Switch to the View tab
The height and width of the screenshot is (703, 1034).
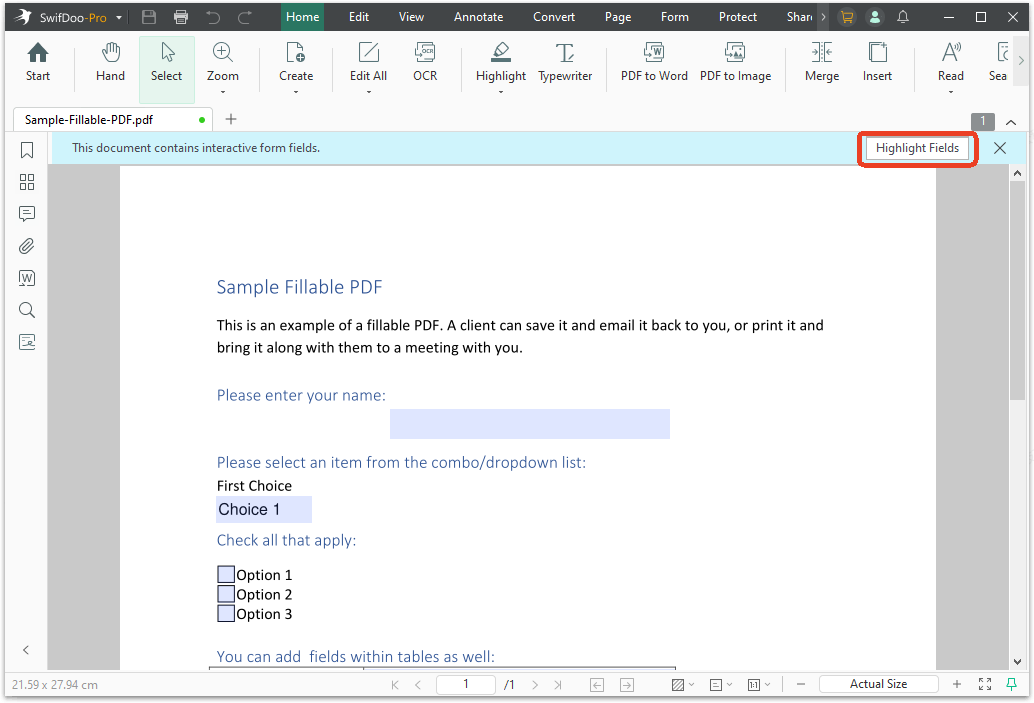click(x=411, y=17)
